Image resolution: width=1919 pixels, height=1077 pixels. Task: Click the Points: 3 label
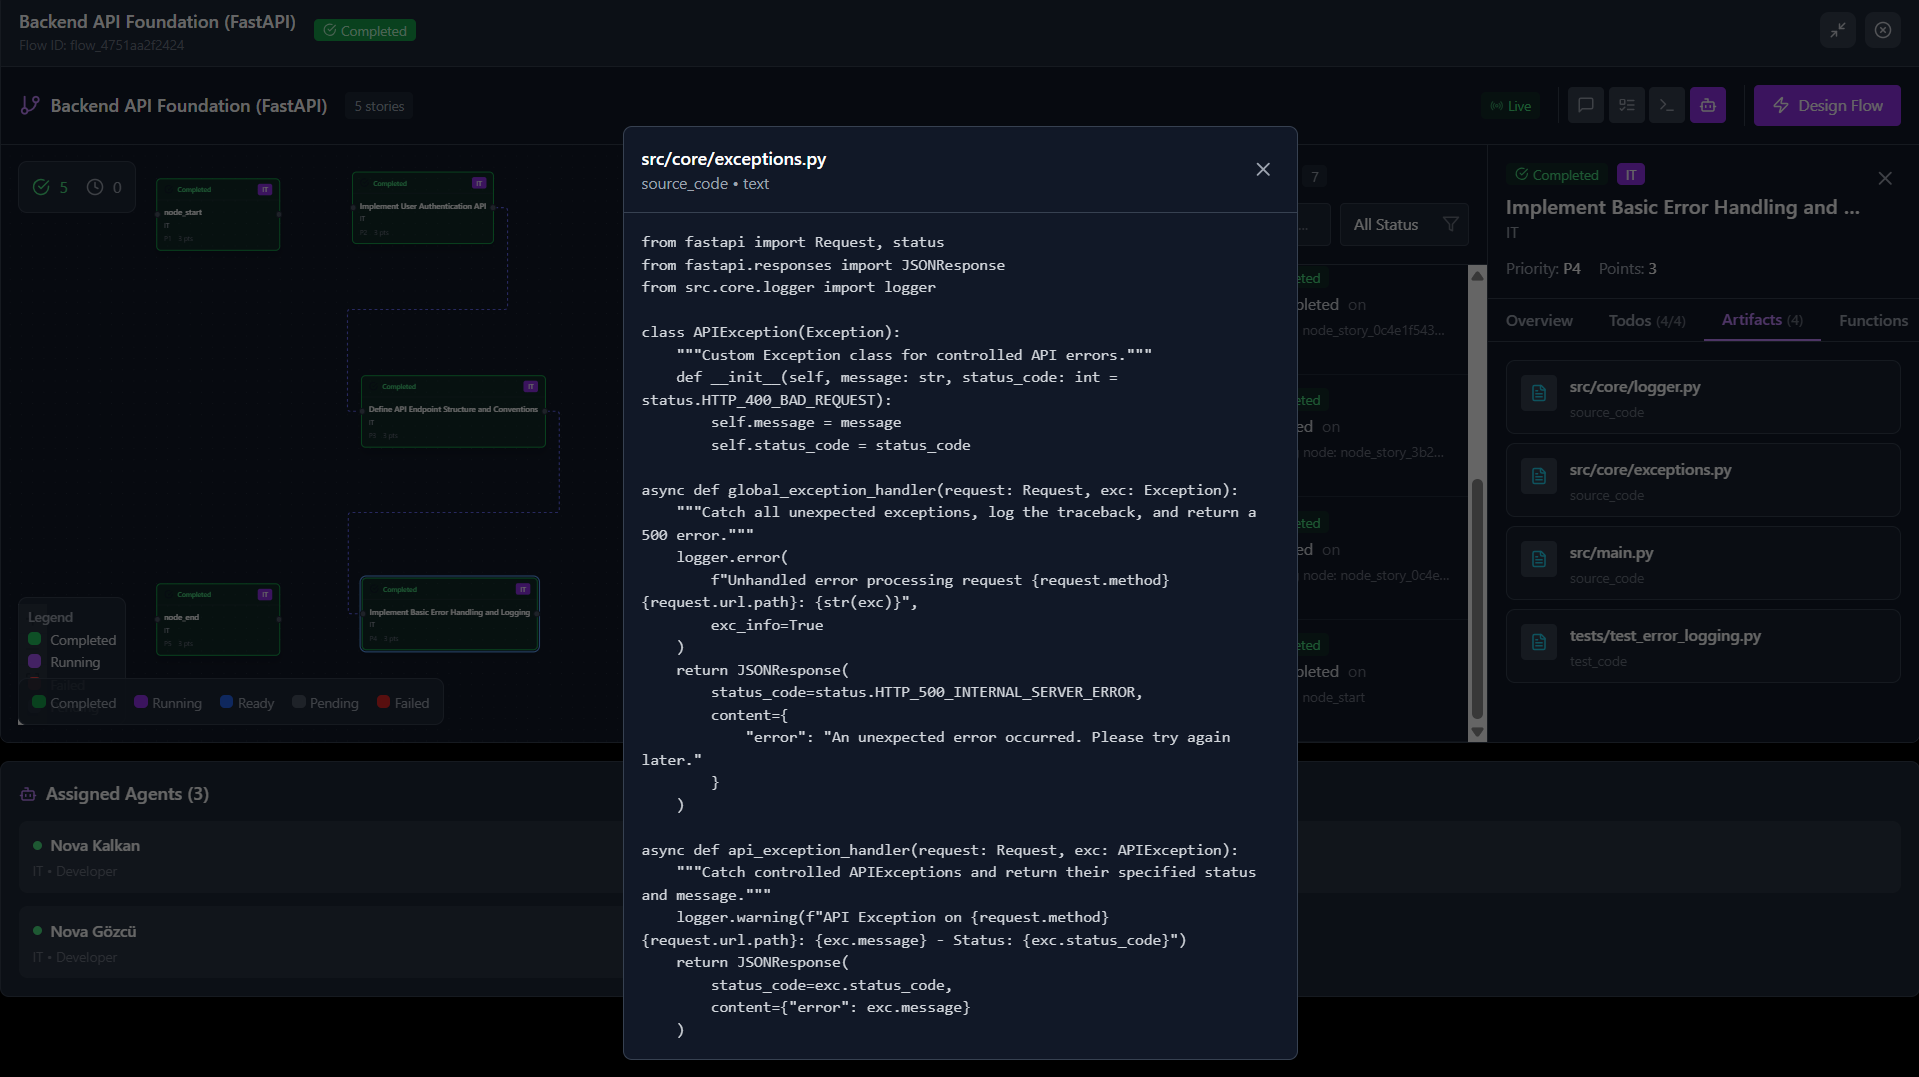pos(1627,268)
